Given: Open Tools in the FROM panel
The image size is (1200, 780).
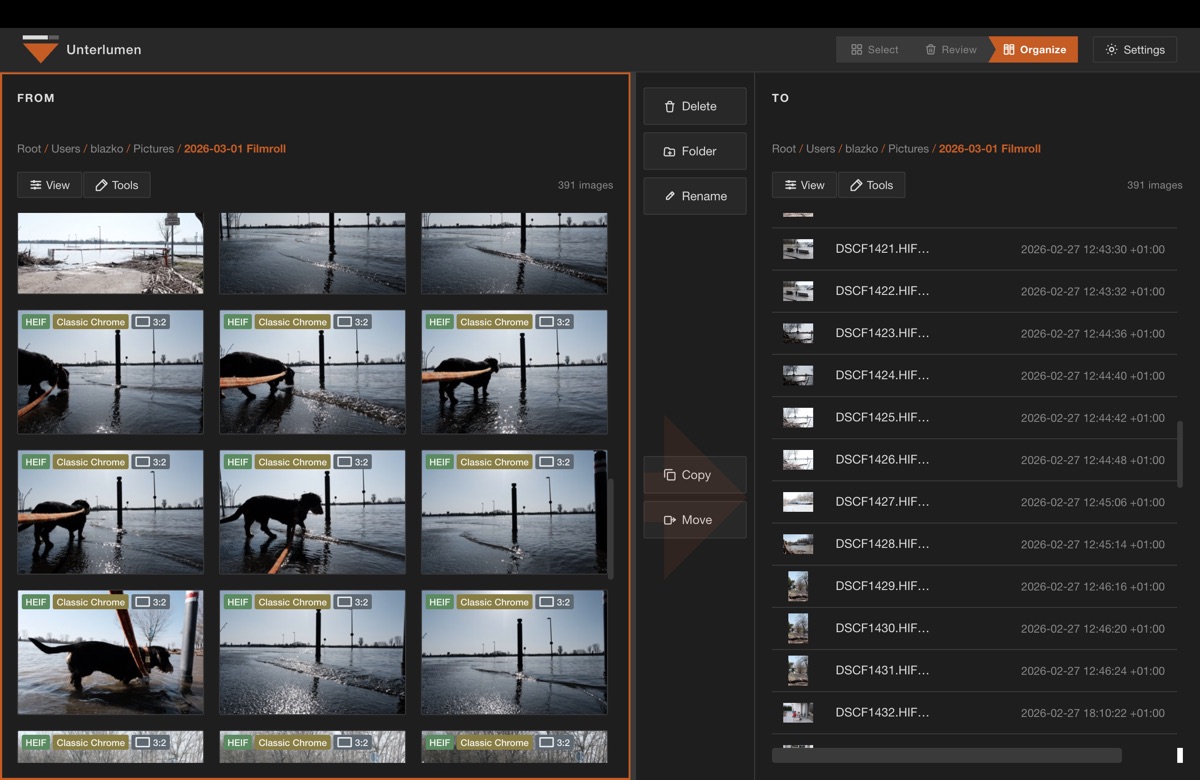Looking at the screenshot, I should point(116,185).
